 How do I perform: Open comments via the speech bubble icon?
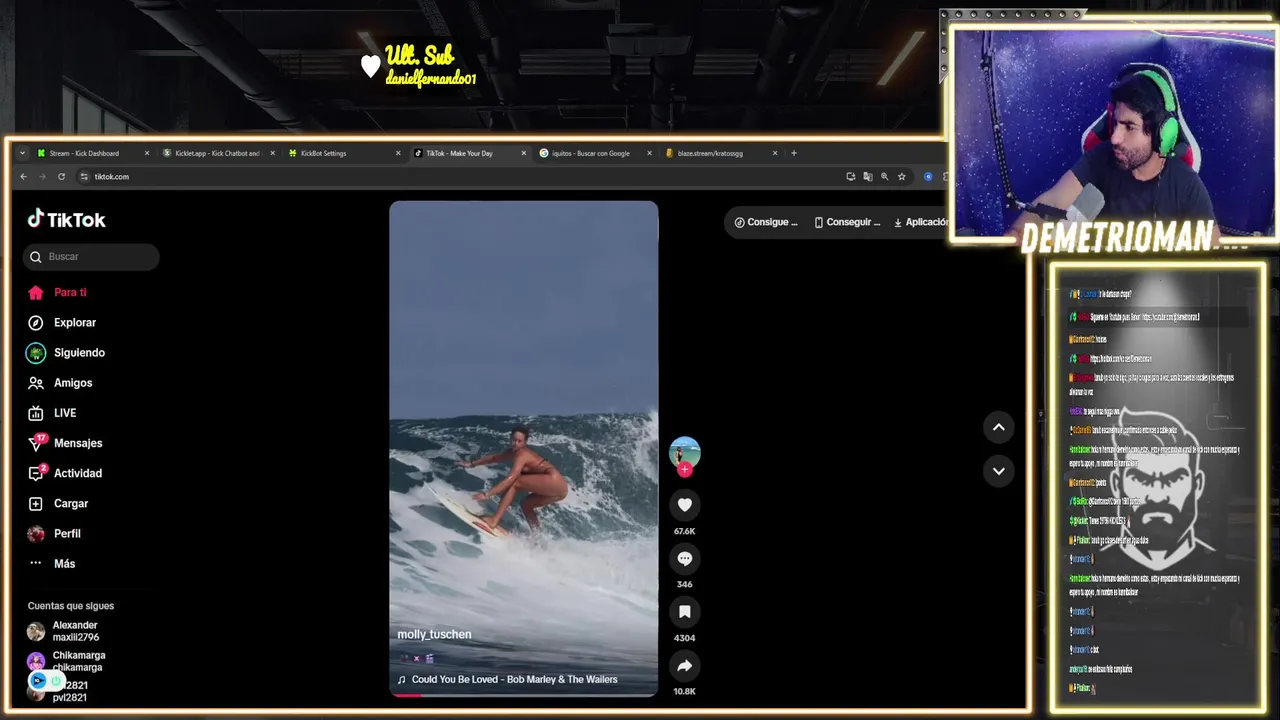[x=685, y=559]
